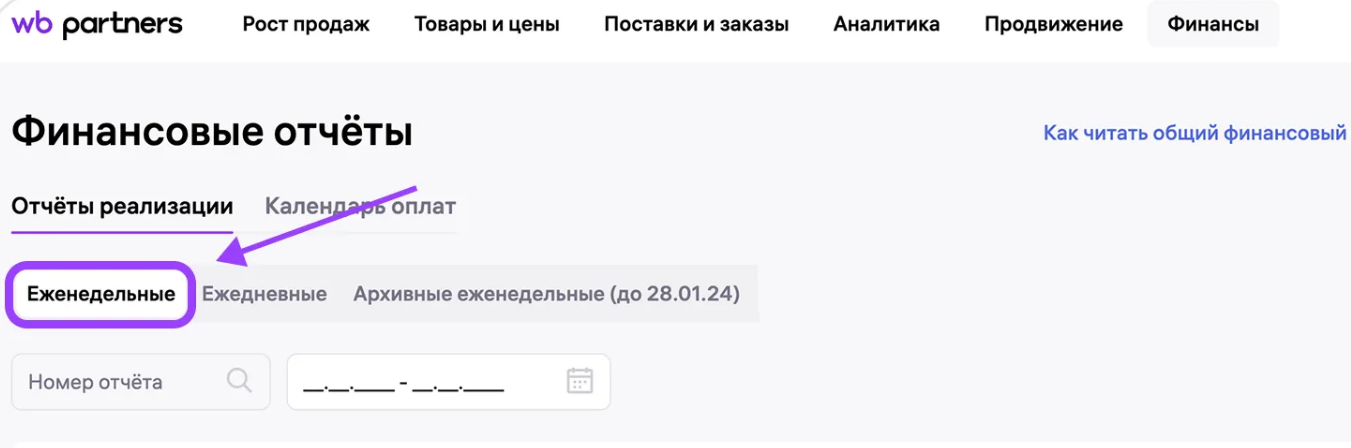Click the Финансовые отчёты page heading

point(212,132)
